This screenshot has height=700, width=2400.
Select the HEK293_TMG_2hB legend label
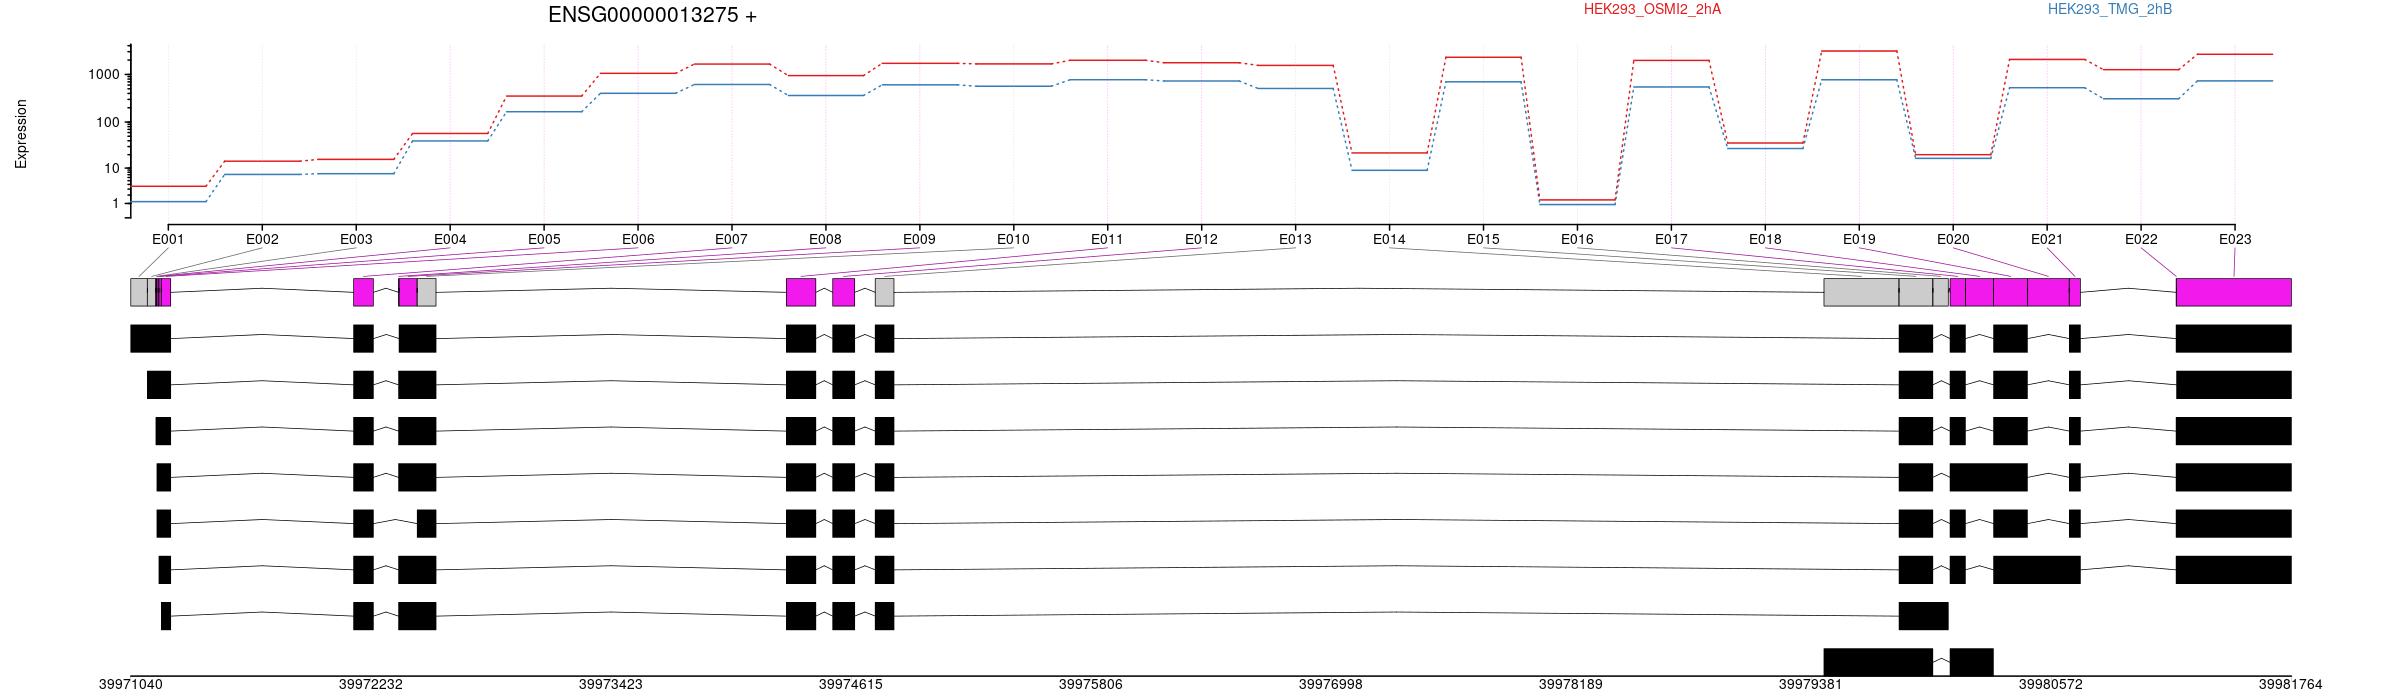pyautogui.click(x=2109, y=9)
